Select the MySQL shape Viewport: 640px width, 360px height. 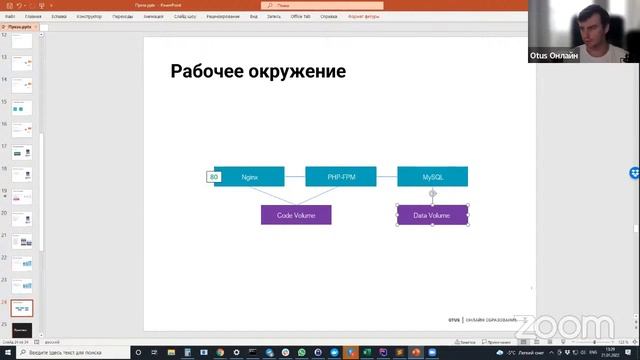[433, 177]
